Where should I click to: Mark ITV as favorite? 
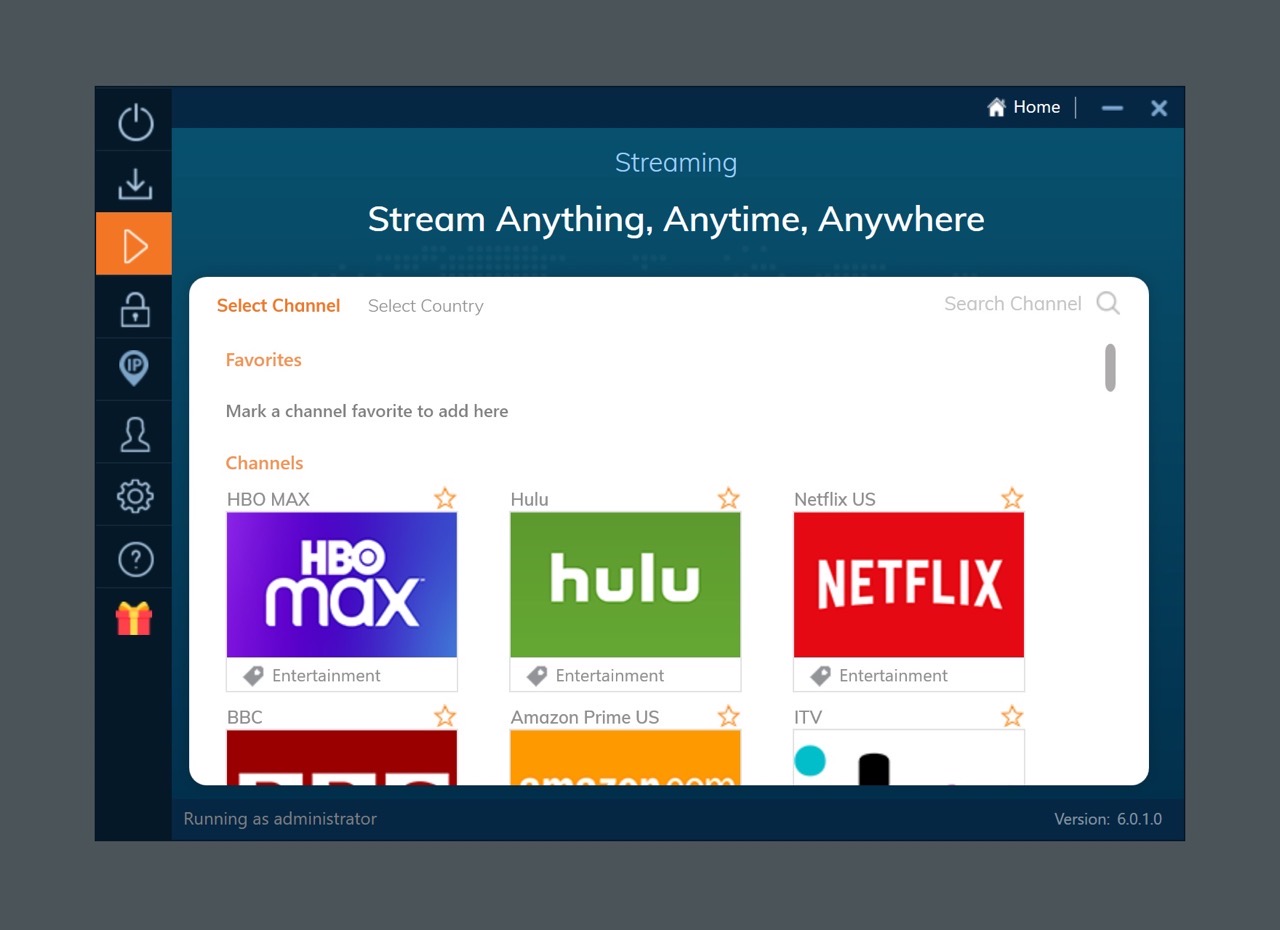click(1012, 716)
